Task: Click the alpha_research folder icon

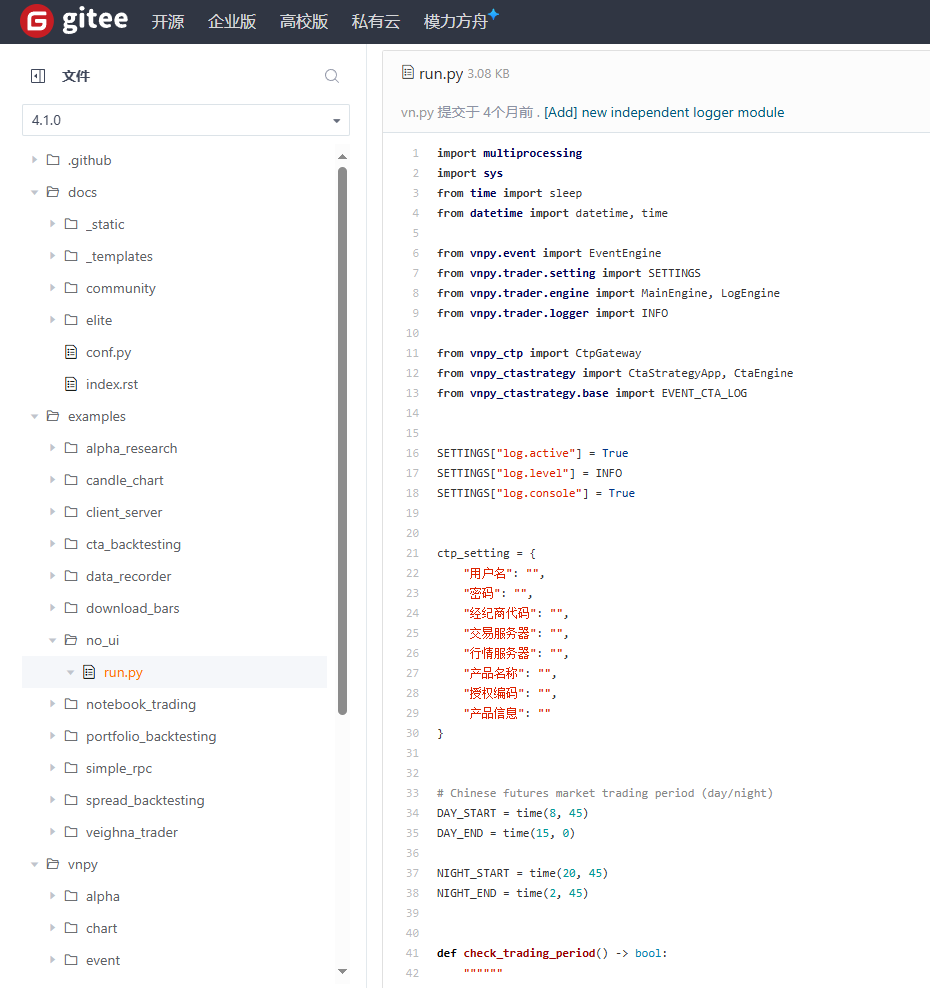Action: click(x=71, y=447)
